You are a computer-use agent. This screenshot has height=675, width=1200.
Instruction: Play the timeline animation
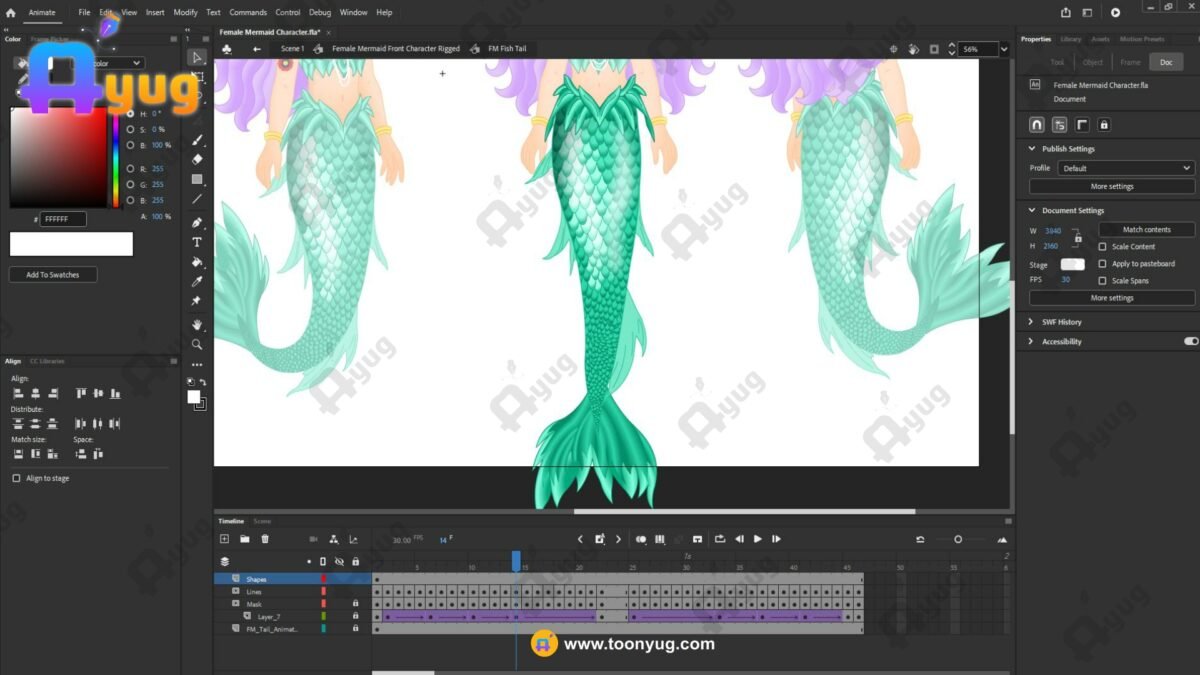tap(757, 539)
